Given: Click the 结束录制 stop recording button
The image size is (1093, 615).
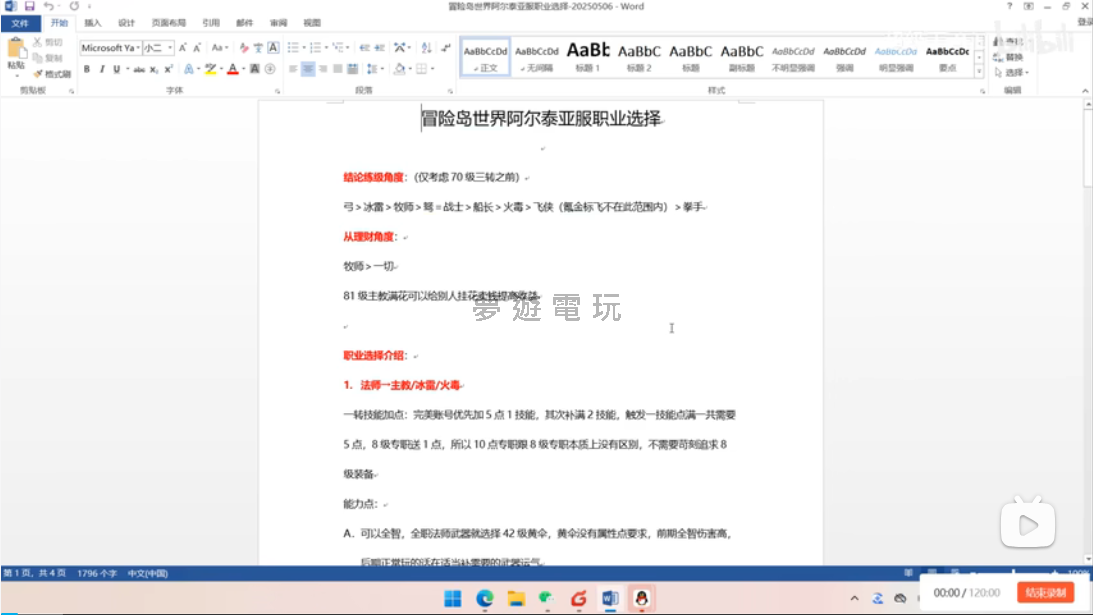Looking at the screenshot, I should point(1045,593).
